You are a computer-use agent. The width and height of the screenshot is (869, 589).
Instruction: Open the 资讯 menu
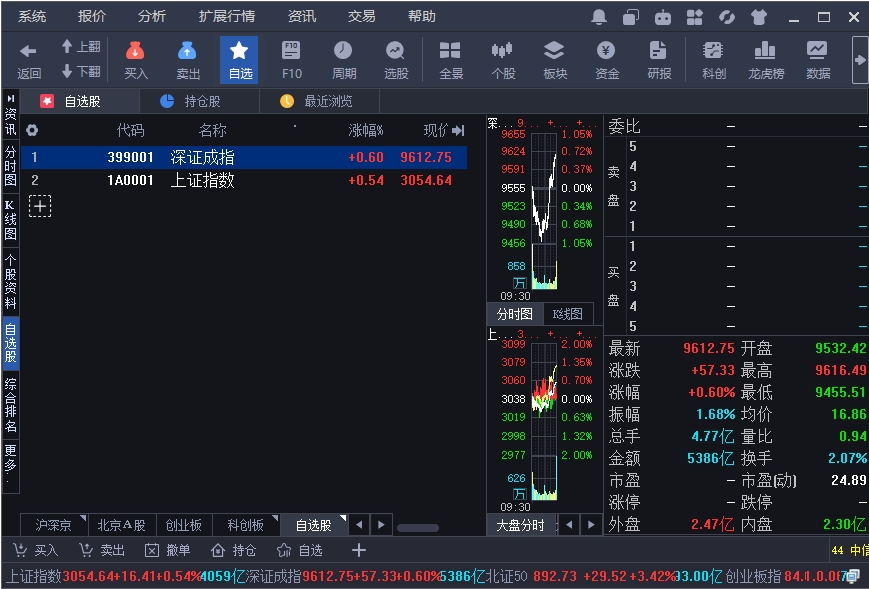[x=301, y=17]
